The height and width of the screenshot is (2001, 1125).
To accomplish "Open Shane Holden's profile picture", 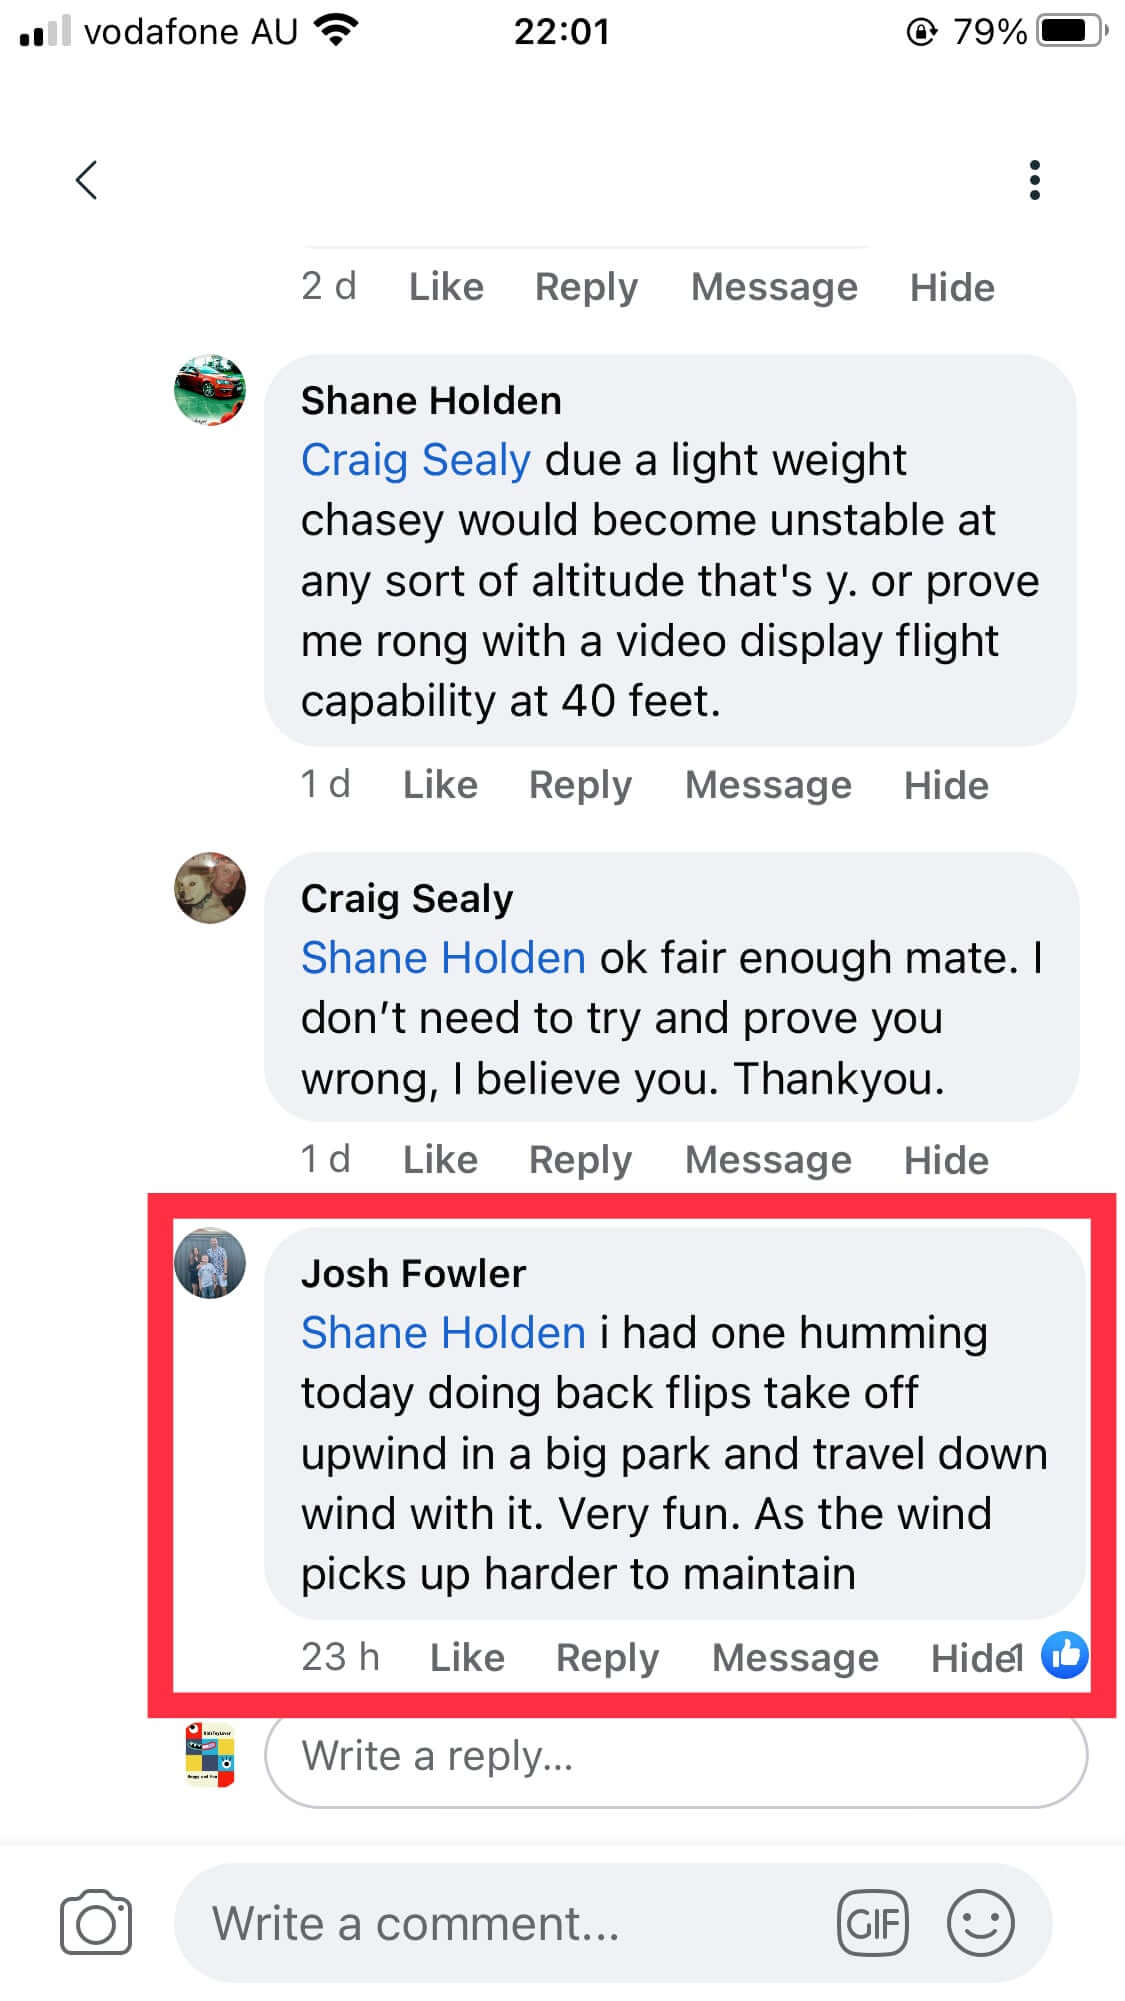I will (x=210, y=390).
